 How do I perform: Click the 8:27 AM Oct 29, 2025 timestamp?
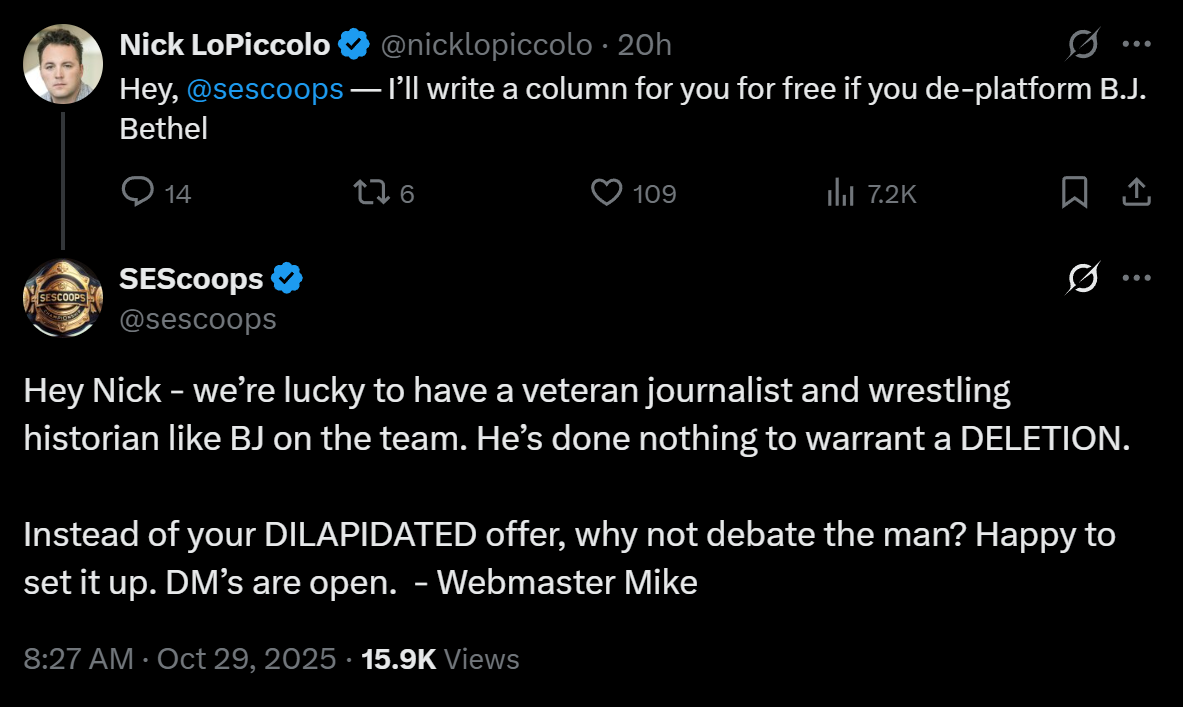(x=180, y=659)
